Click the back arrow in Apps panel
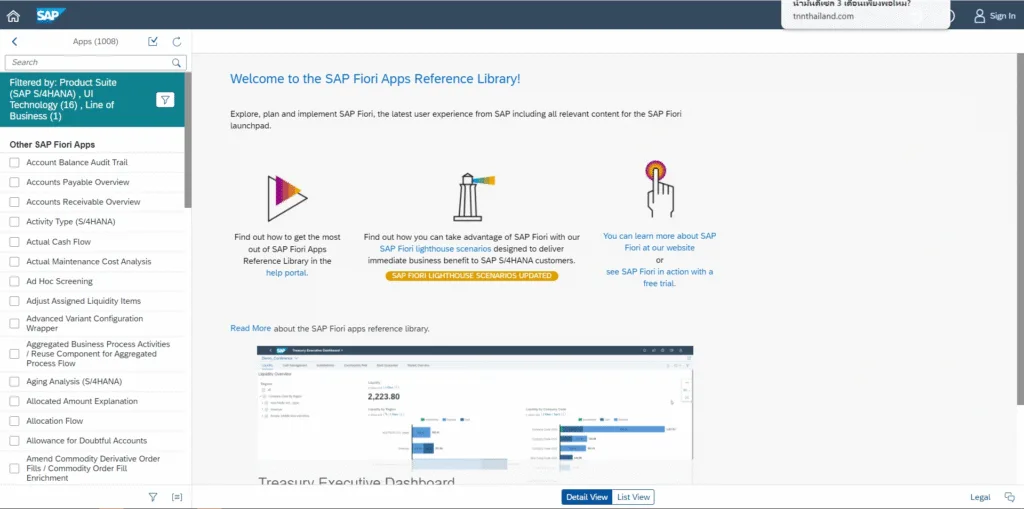 pyautogui.click(x=14, y=42)
